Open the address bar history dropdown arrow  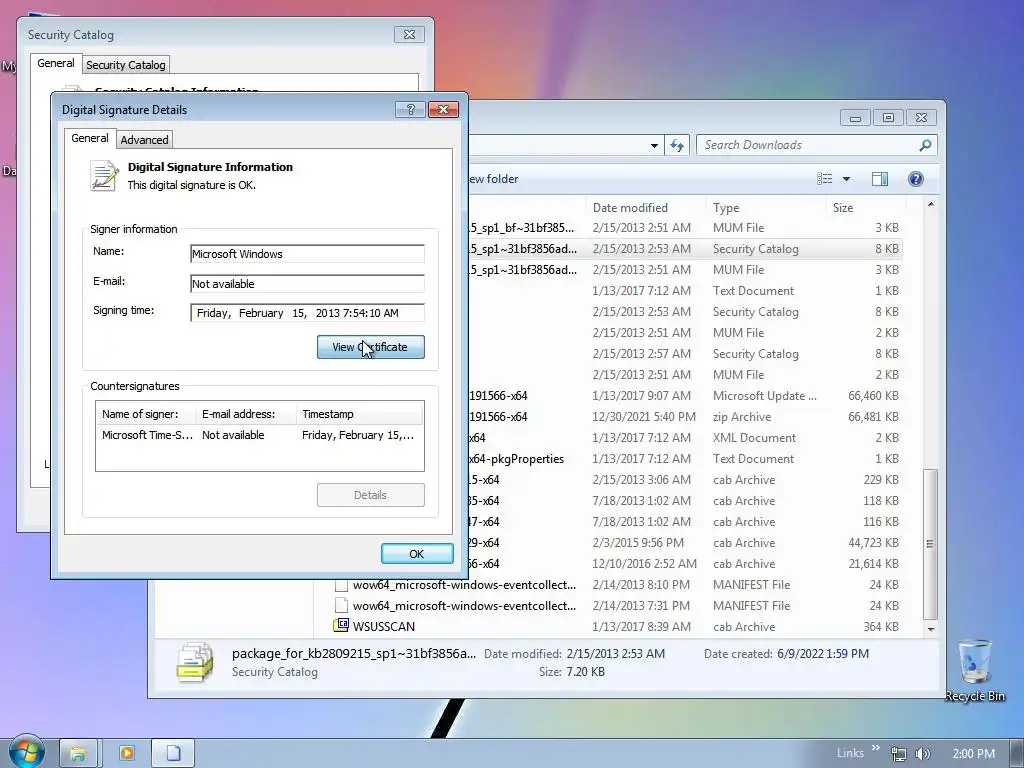point(654,146)
